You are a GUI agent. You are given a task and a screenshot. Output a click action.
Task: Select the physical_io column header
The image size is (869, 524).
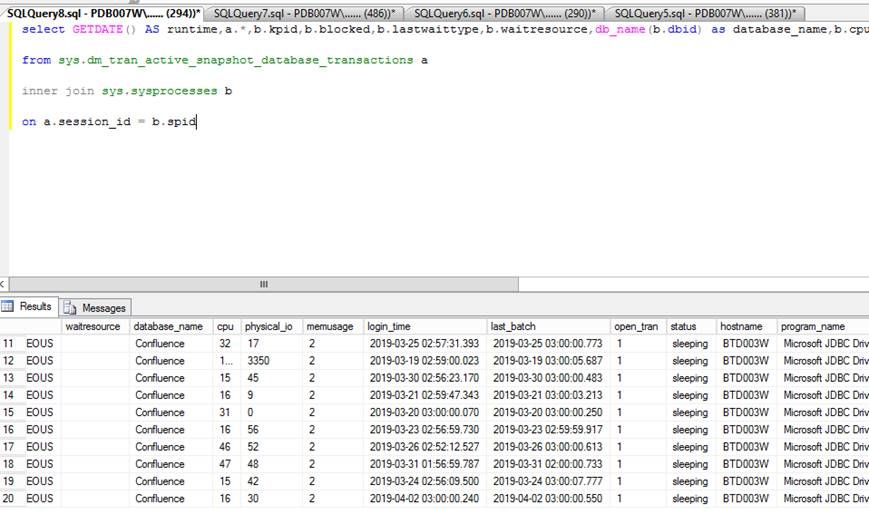272,327
